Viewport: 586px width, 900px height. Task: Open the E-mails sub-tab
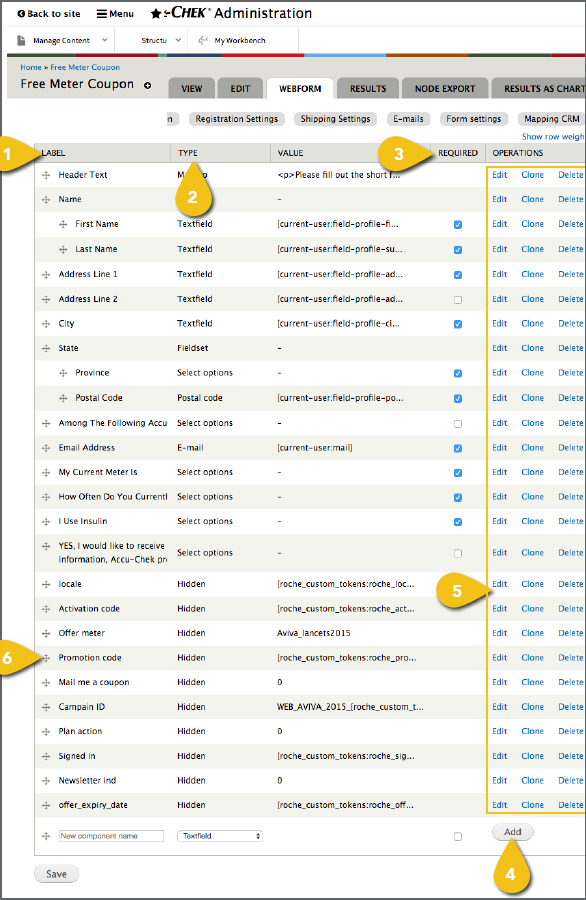[x=408, y=119]
